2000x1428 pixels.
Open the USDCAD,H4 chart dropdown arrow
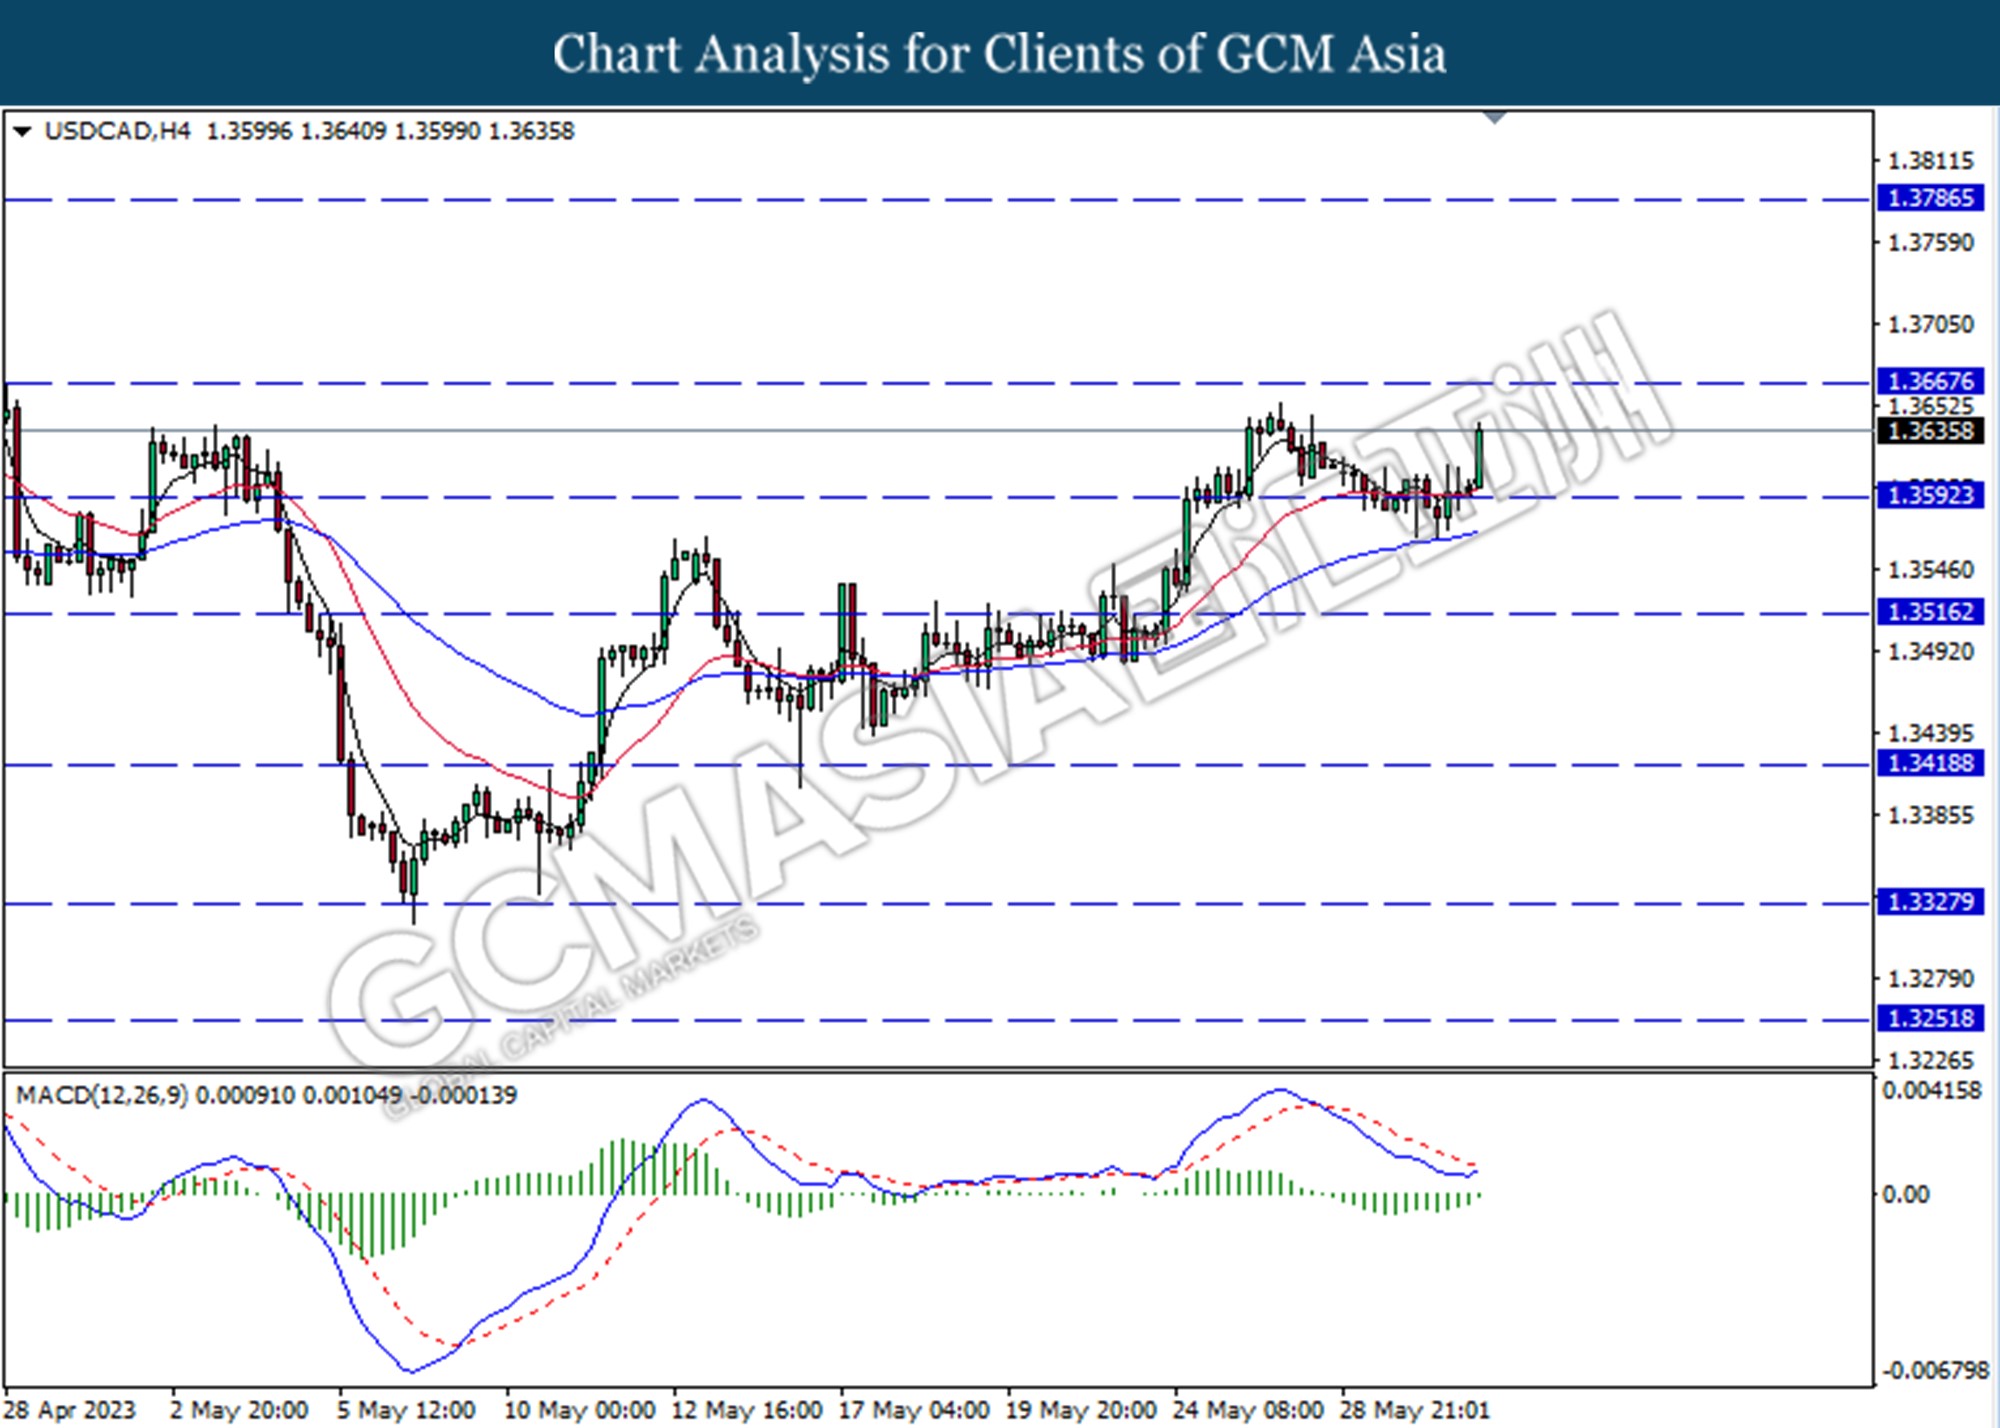(x=22, y=131)
